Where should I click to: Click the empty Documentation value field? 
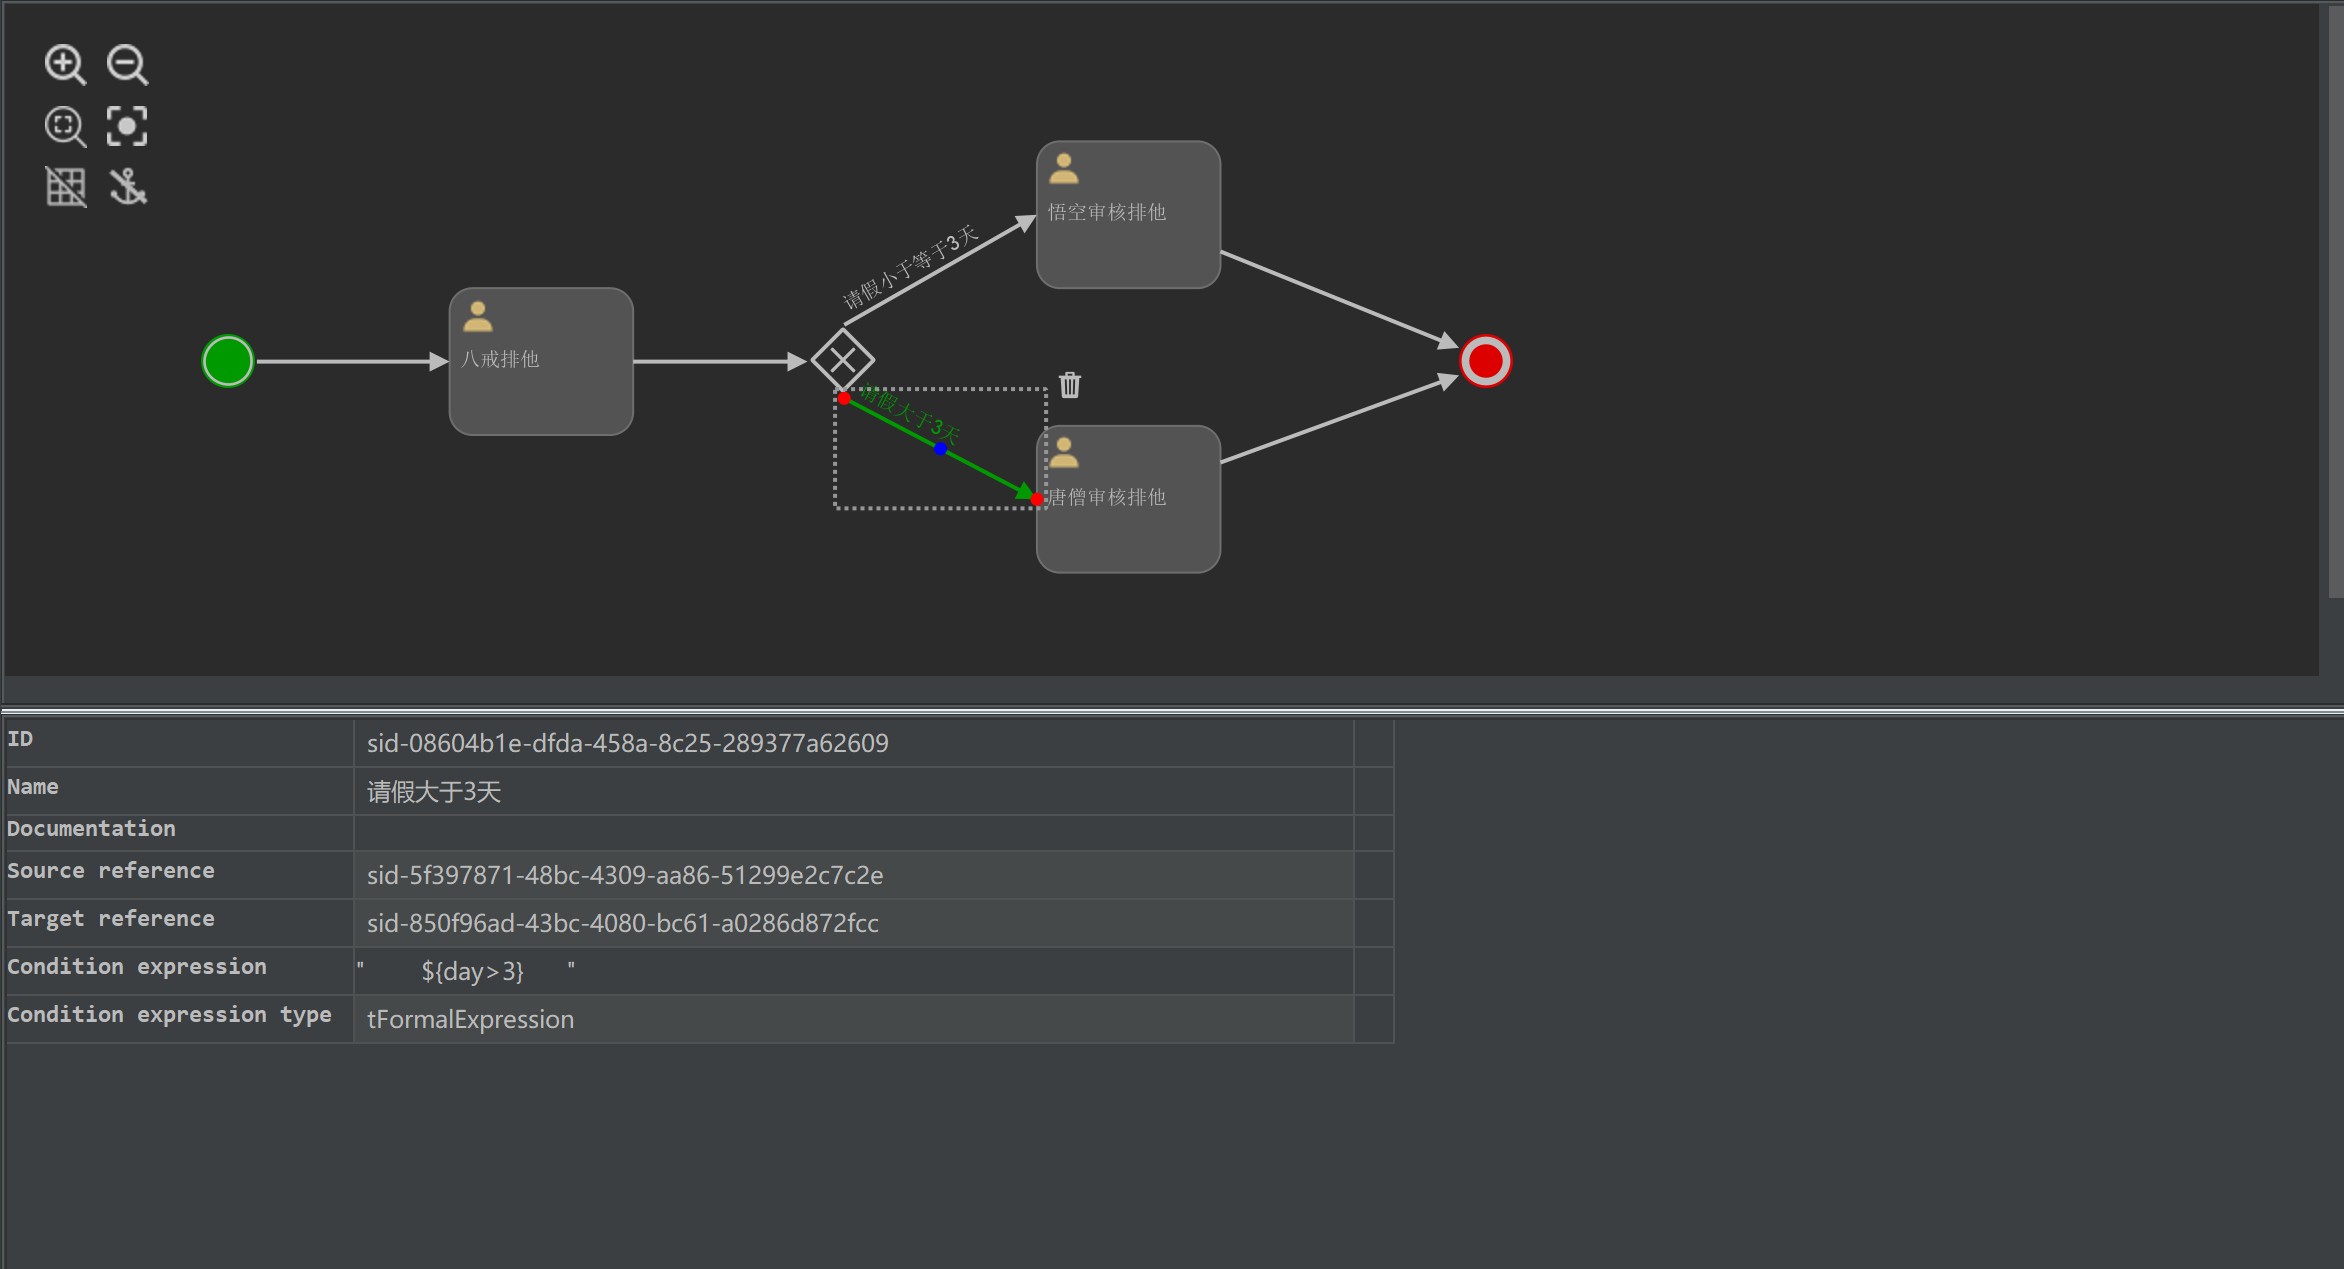tap(853, 833)
